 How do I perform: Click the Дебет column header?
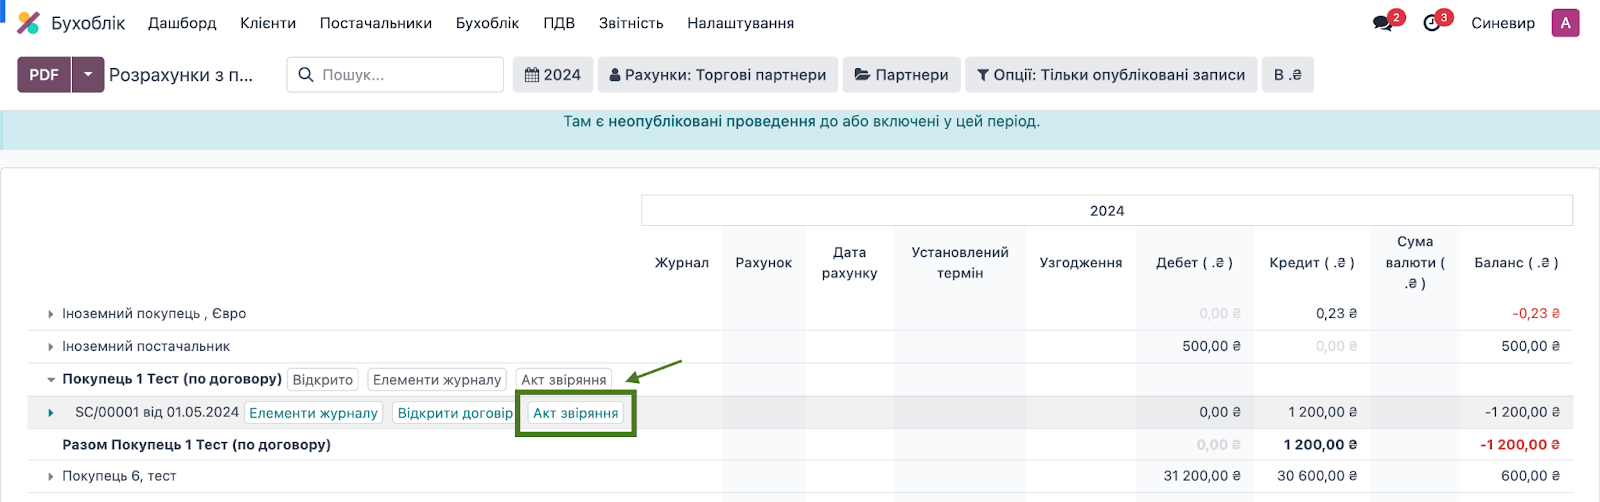click(1194, 263)
